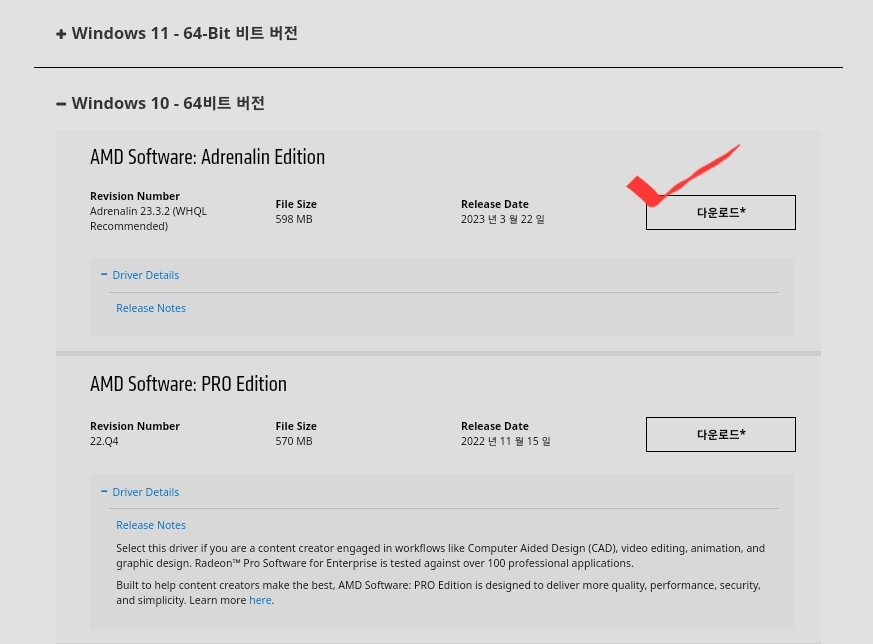Collapse Driver Details under Adrenalin Edition

tap(140, 275)
